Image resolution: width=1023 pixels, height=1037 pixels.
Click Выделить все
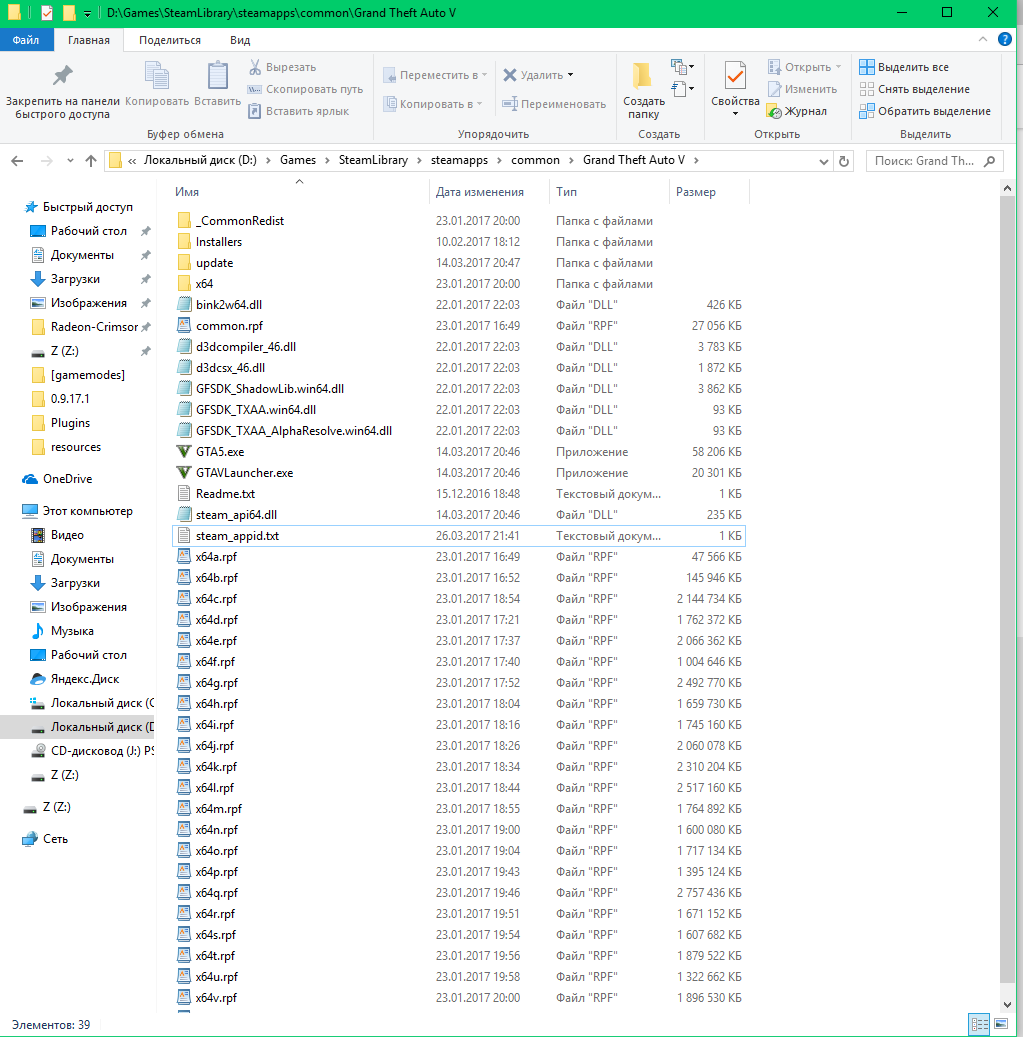(904, 67)
